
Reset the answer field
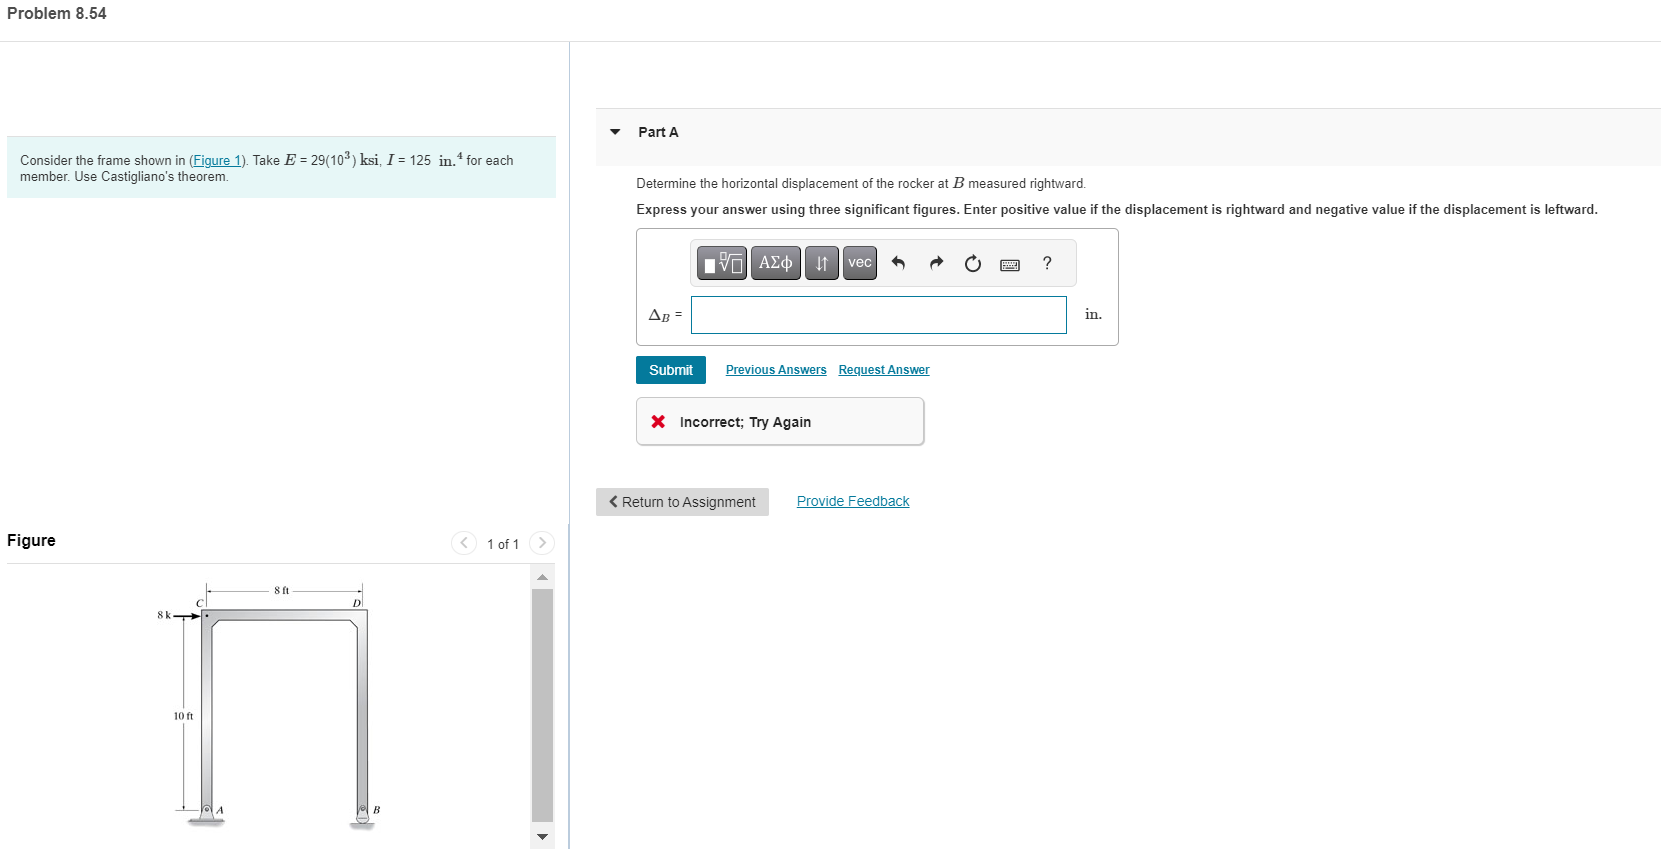[973, 264]
